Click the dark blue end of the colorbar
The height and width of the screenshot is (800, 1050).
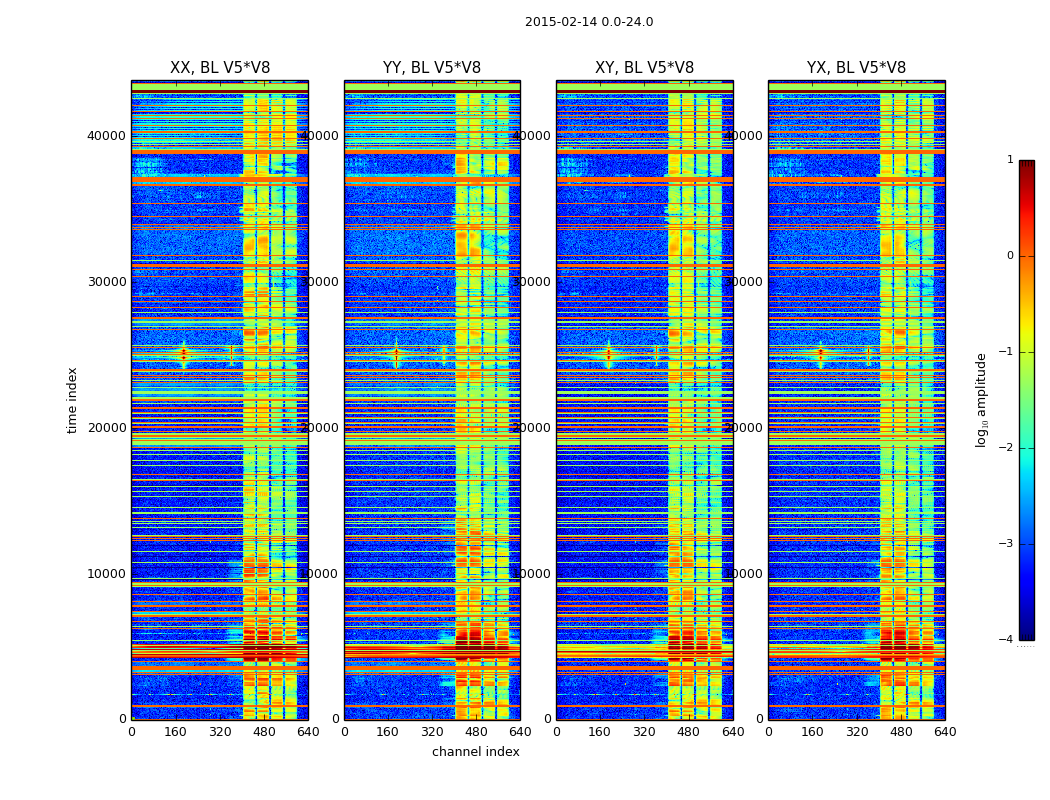click(x=1026, y=633)
